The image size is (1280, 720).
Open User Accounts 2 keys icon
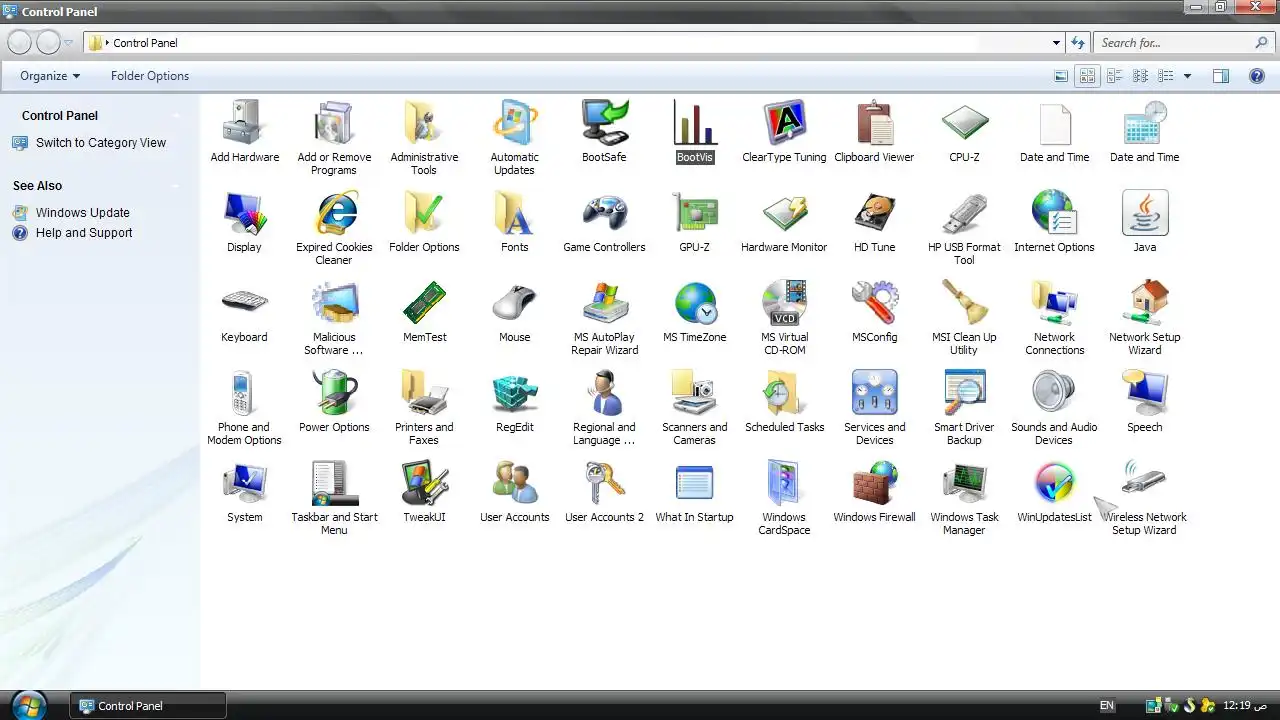click(604, 492)
